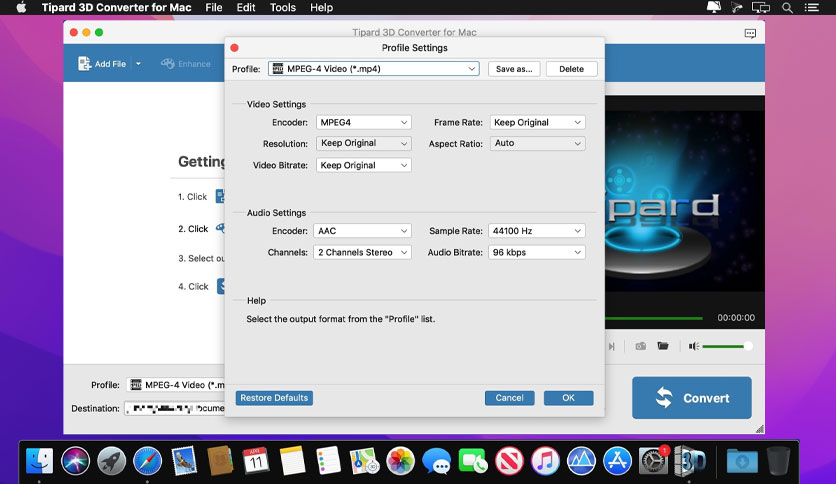The height and width of the screenshot is (484, 836).
Task: Open the Video Bitrate dropdown
Action: [x=364, y=165]
